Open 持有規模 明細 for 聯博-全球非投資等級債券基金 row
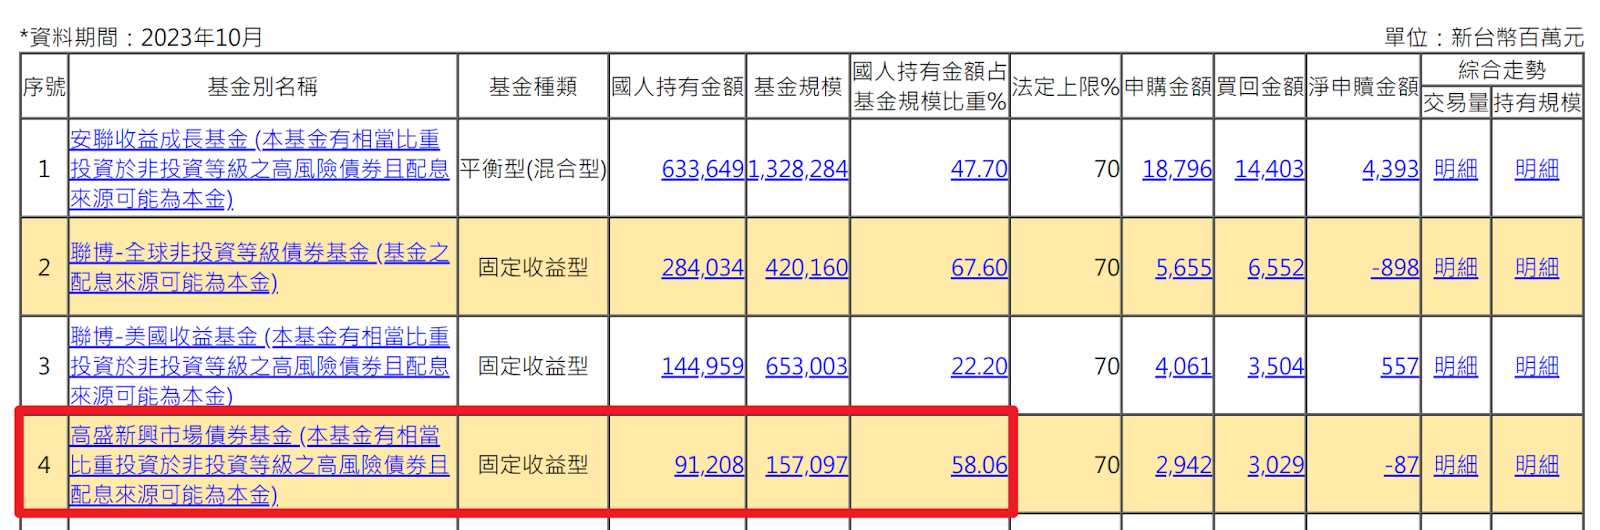The width and height of the screenshot is (1600, 530). (x=1537, y=268)
